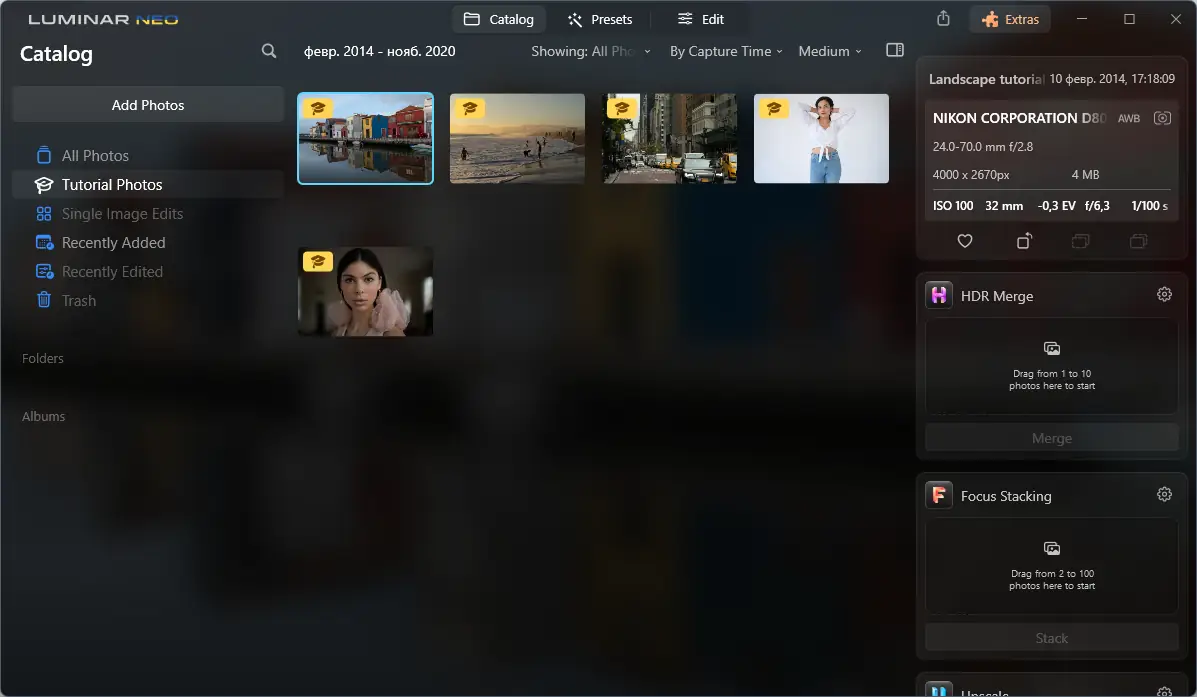Click the rotate photo icon

[1024, 241]
